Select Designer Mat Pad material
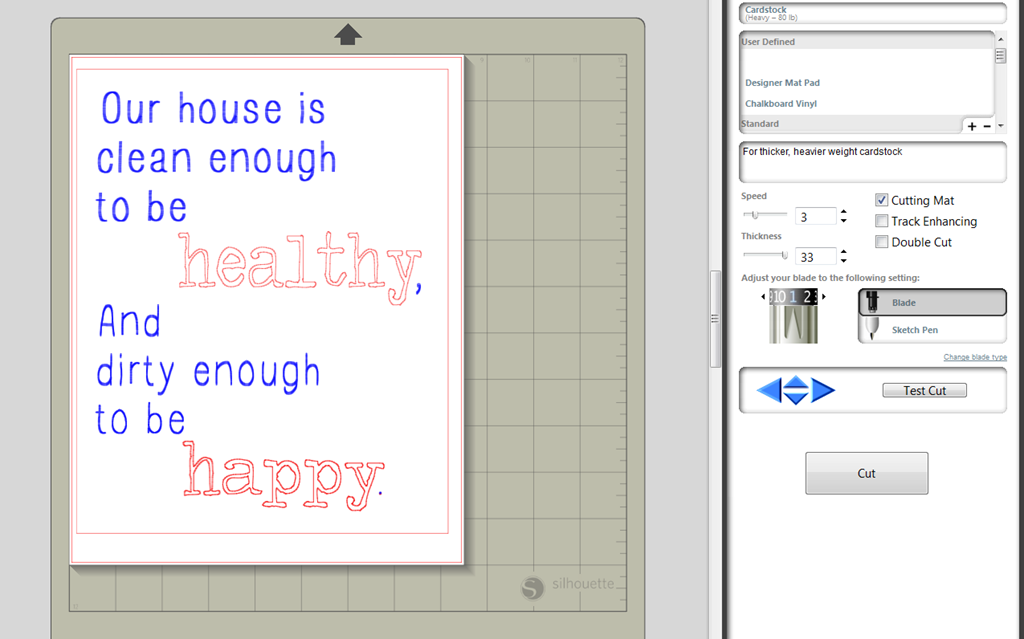The image size is (1024, 639). pos(782,83)
